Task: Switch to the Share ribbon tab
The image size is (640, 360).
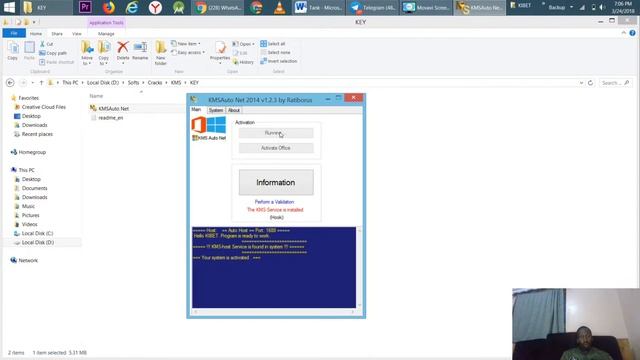Action: click(57, 33)
